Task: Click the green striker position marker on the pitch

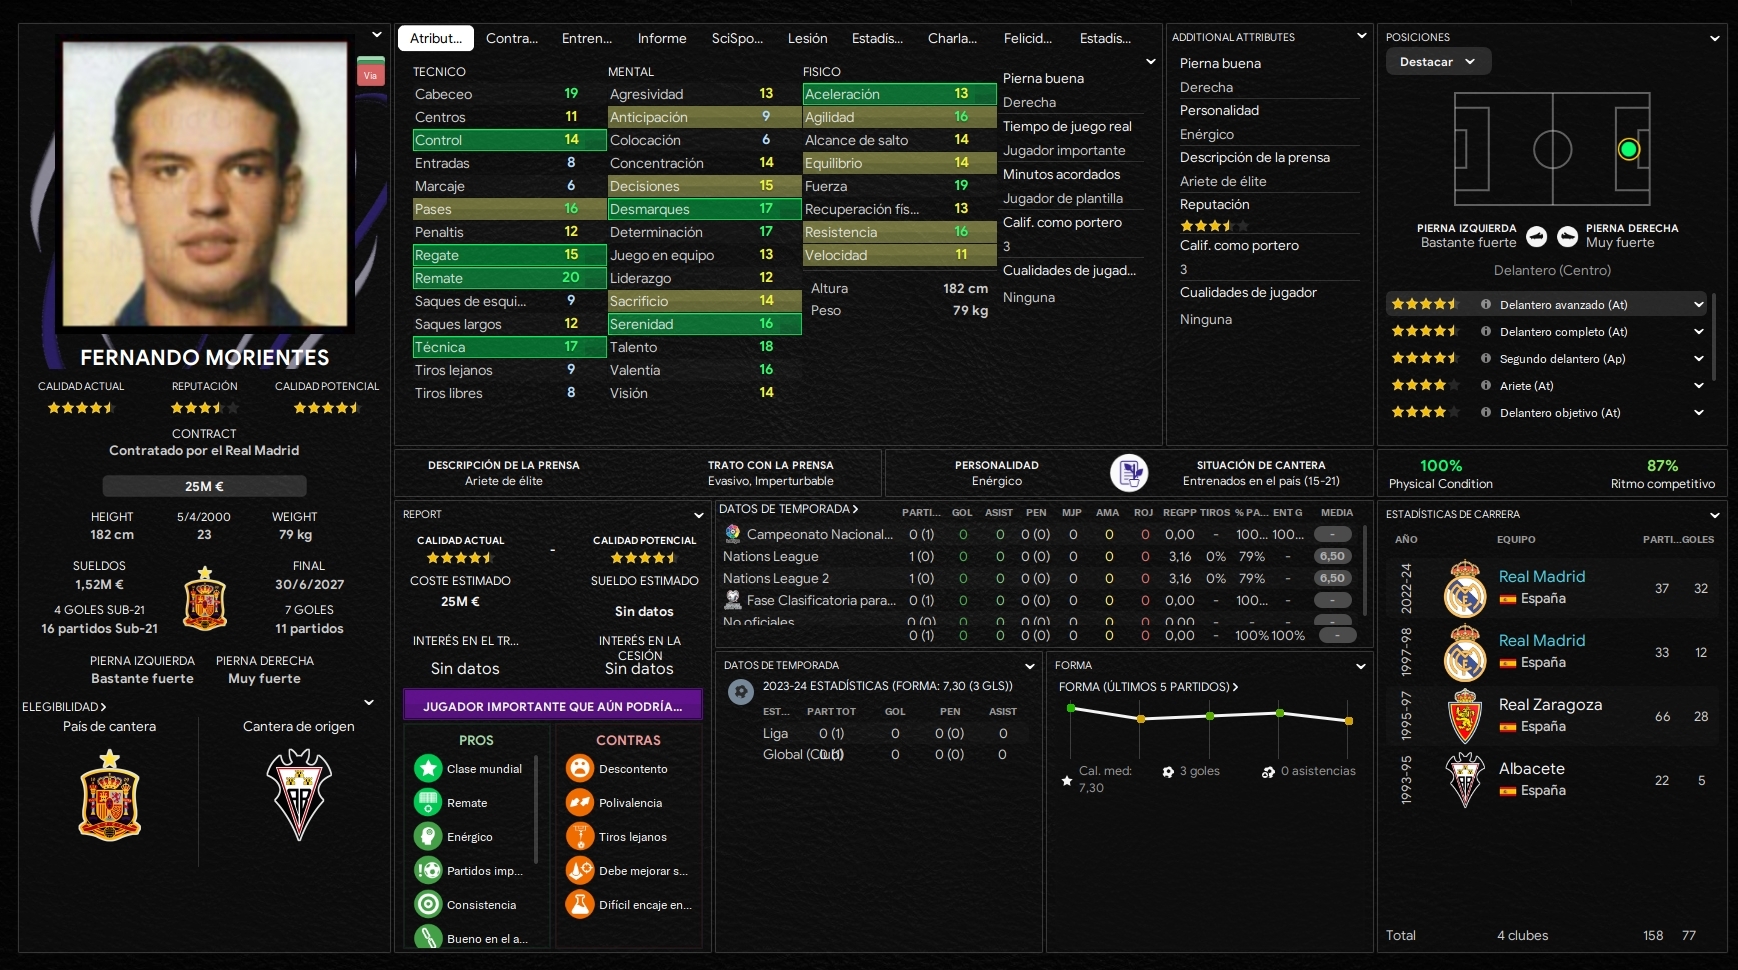Action: 1629,149
